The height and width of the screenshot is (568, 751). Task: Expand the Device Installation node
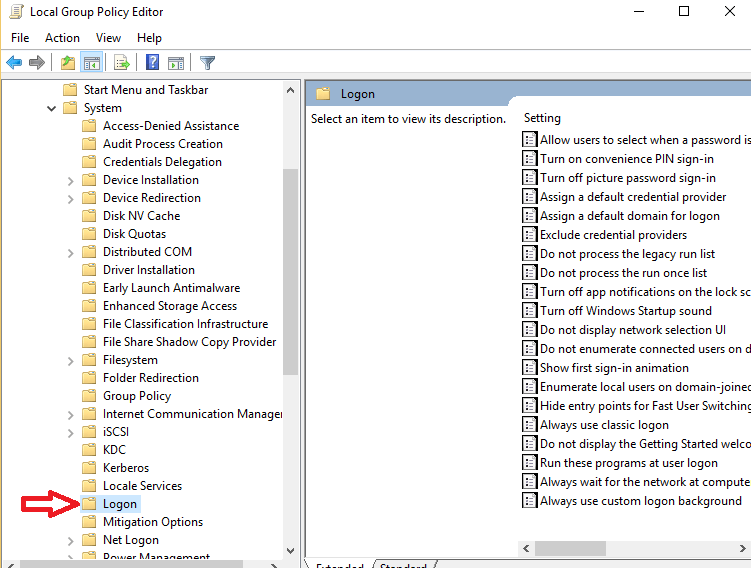(x=70, y=181)
